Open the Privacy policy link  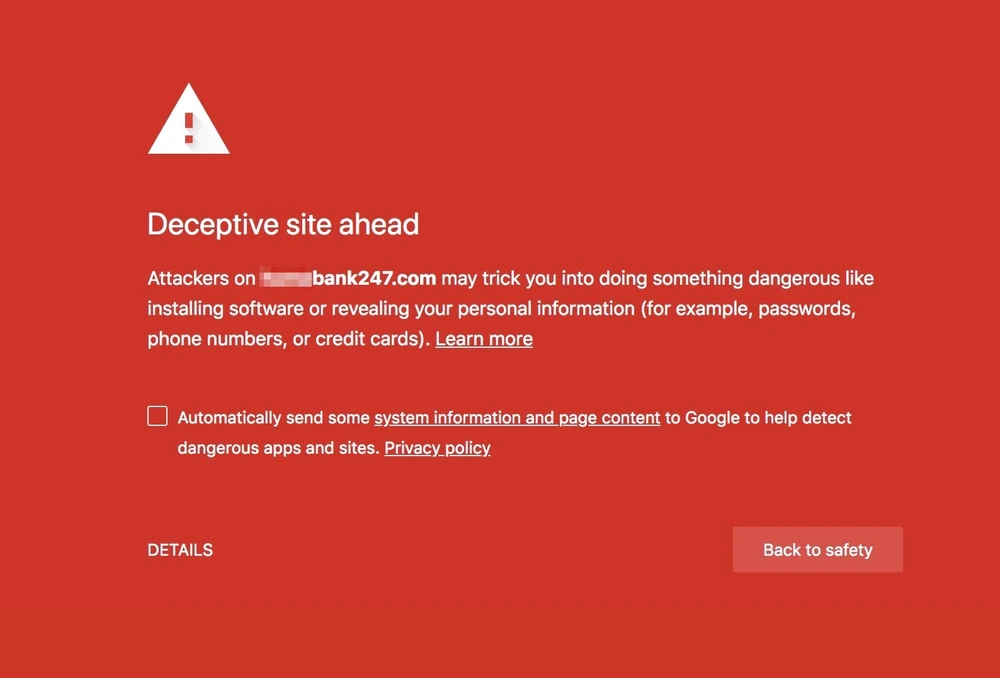(x=437, y=448)
